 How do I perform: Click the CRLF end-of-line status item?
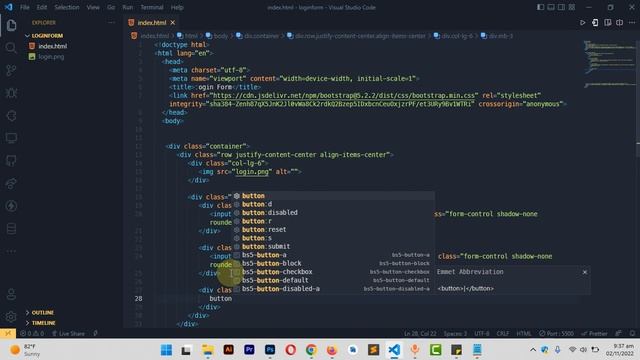pyautogui.click(x=503, y=333)
